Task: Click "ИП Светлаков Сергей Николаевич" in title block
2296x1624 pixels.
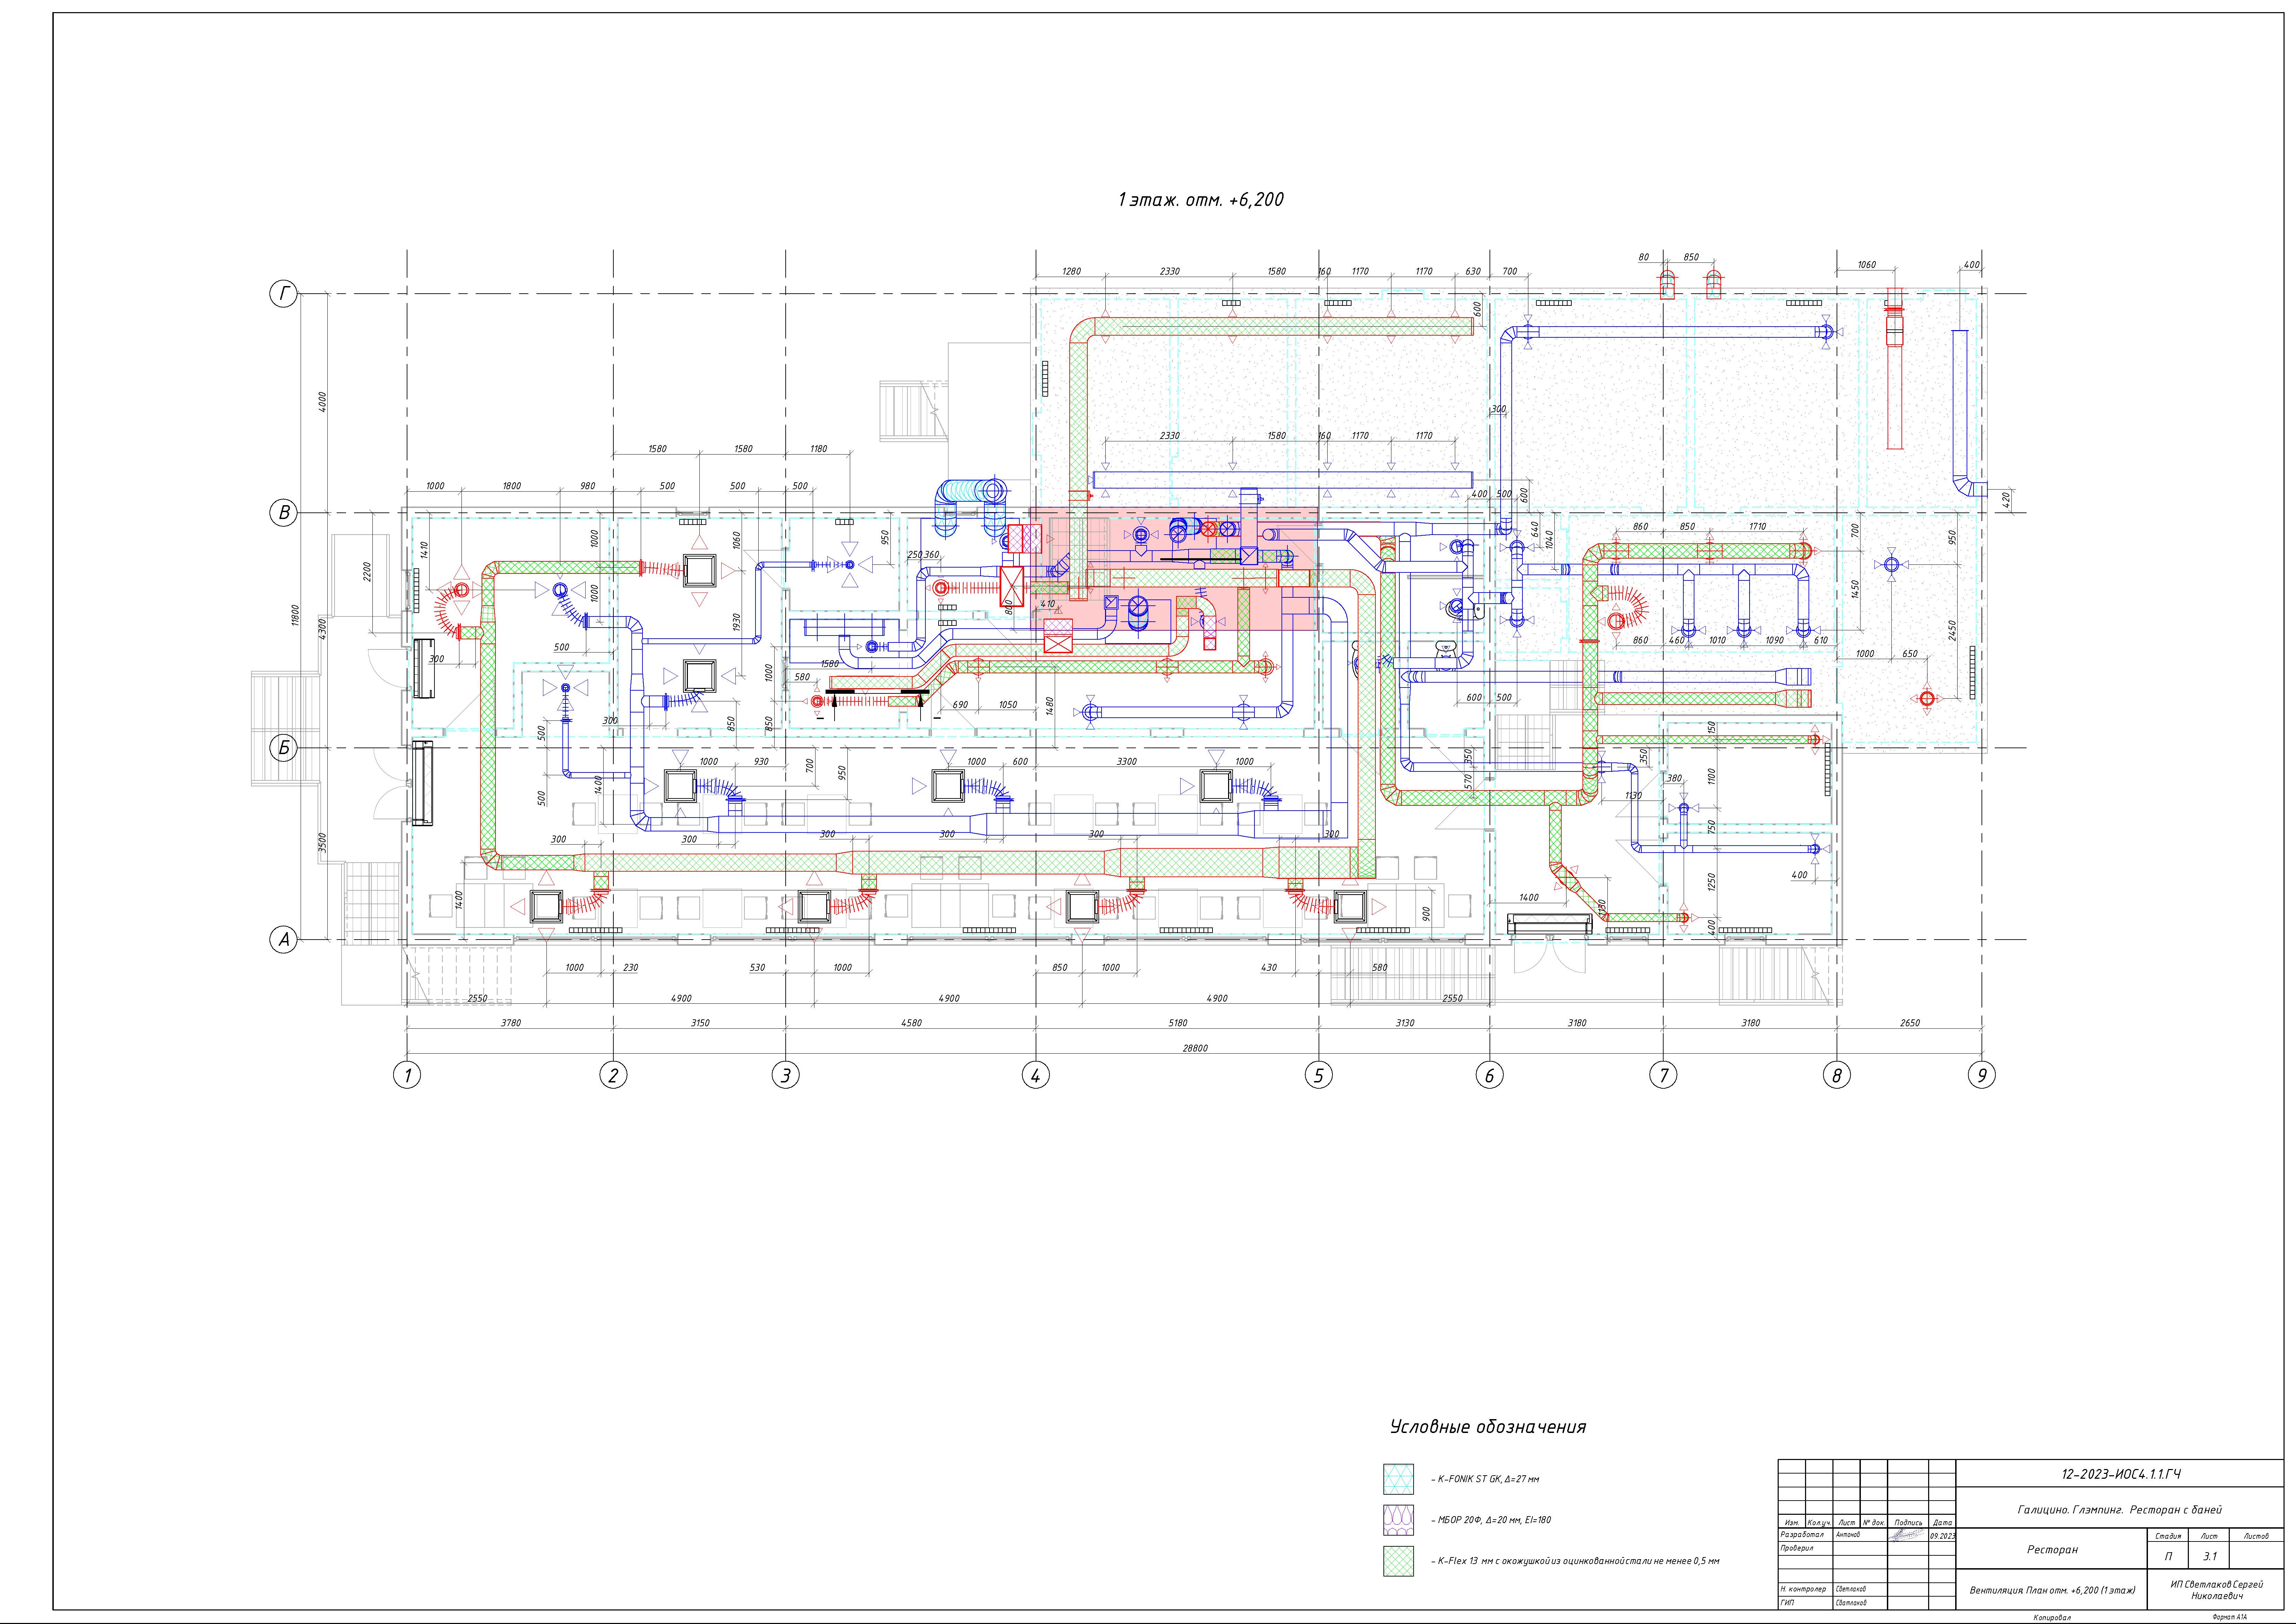Action: coord(2217,1590)
